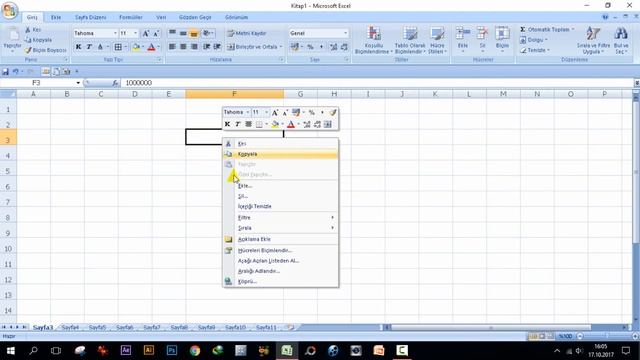Click the orientation icon in alignment group
This screenshot has width=640, height=360.
pos(207,33)
